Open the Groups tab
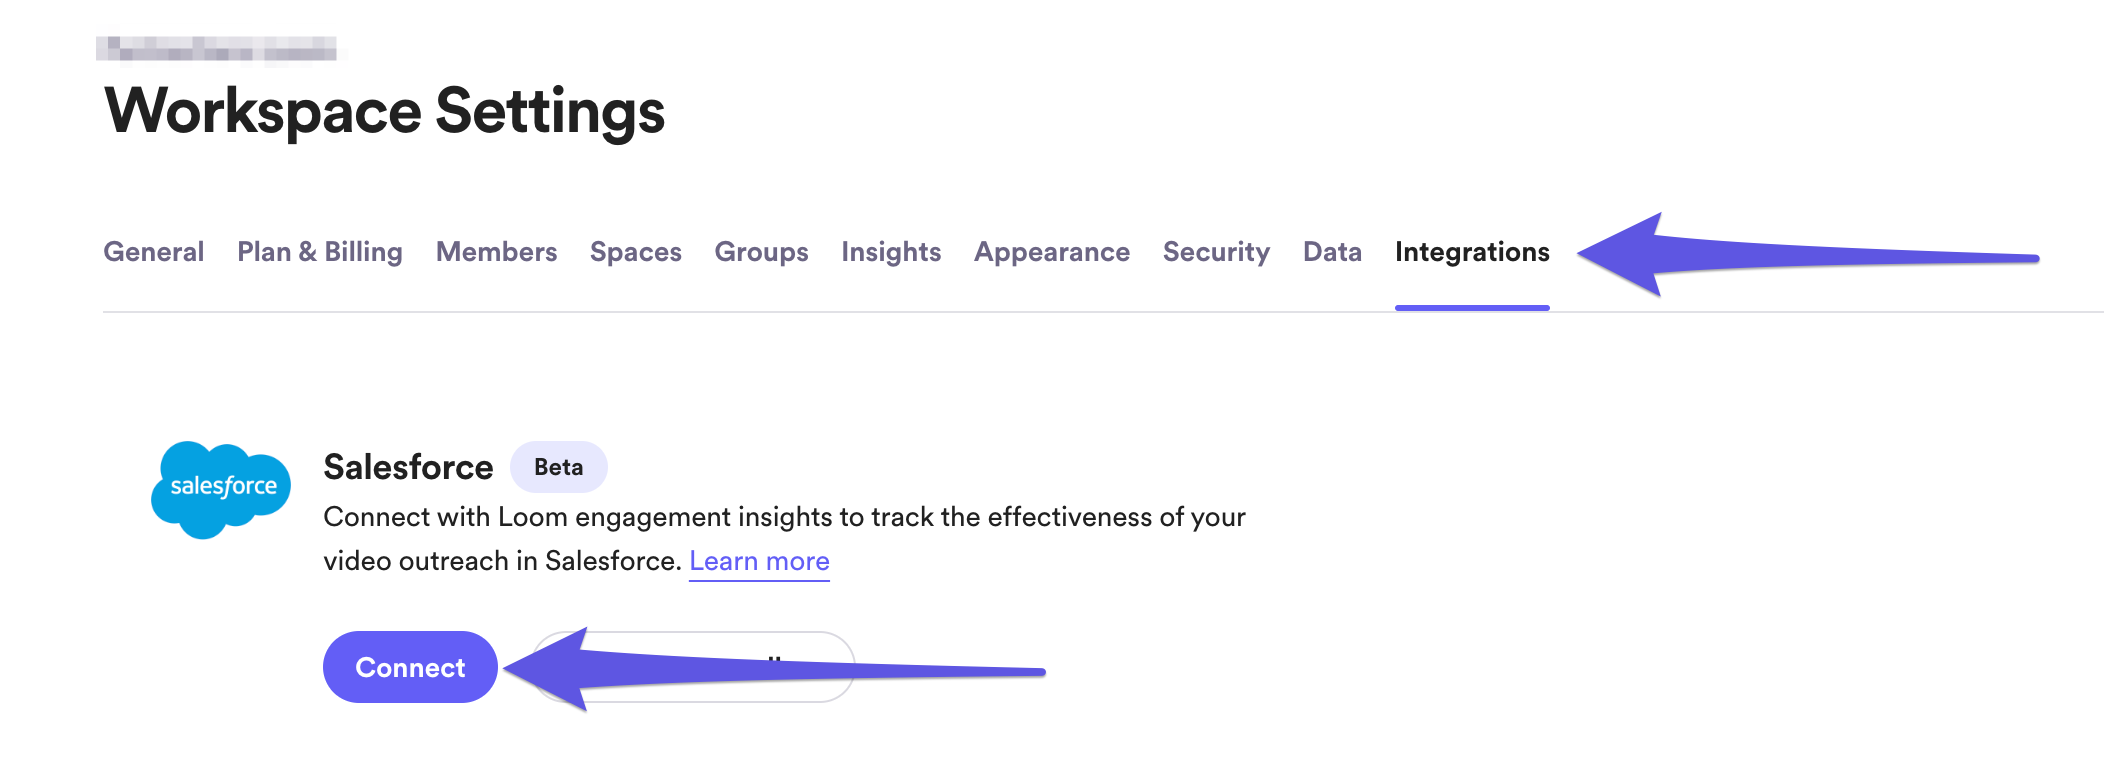 click(x=761, y=252)
